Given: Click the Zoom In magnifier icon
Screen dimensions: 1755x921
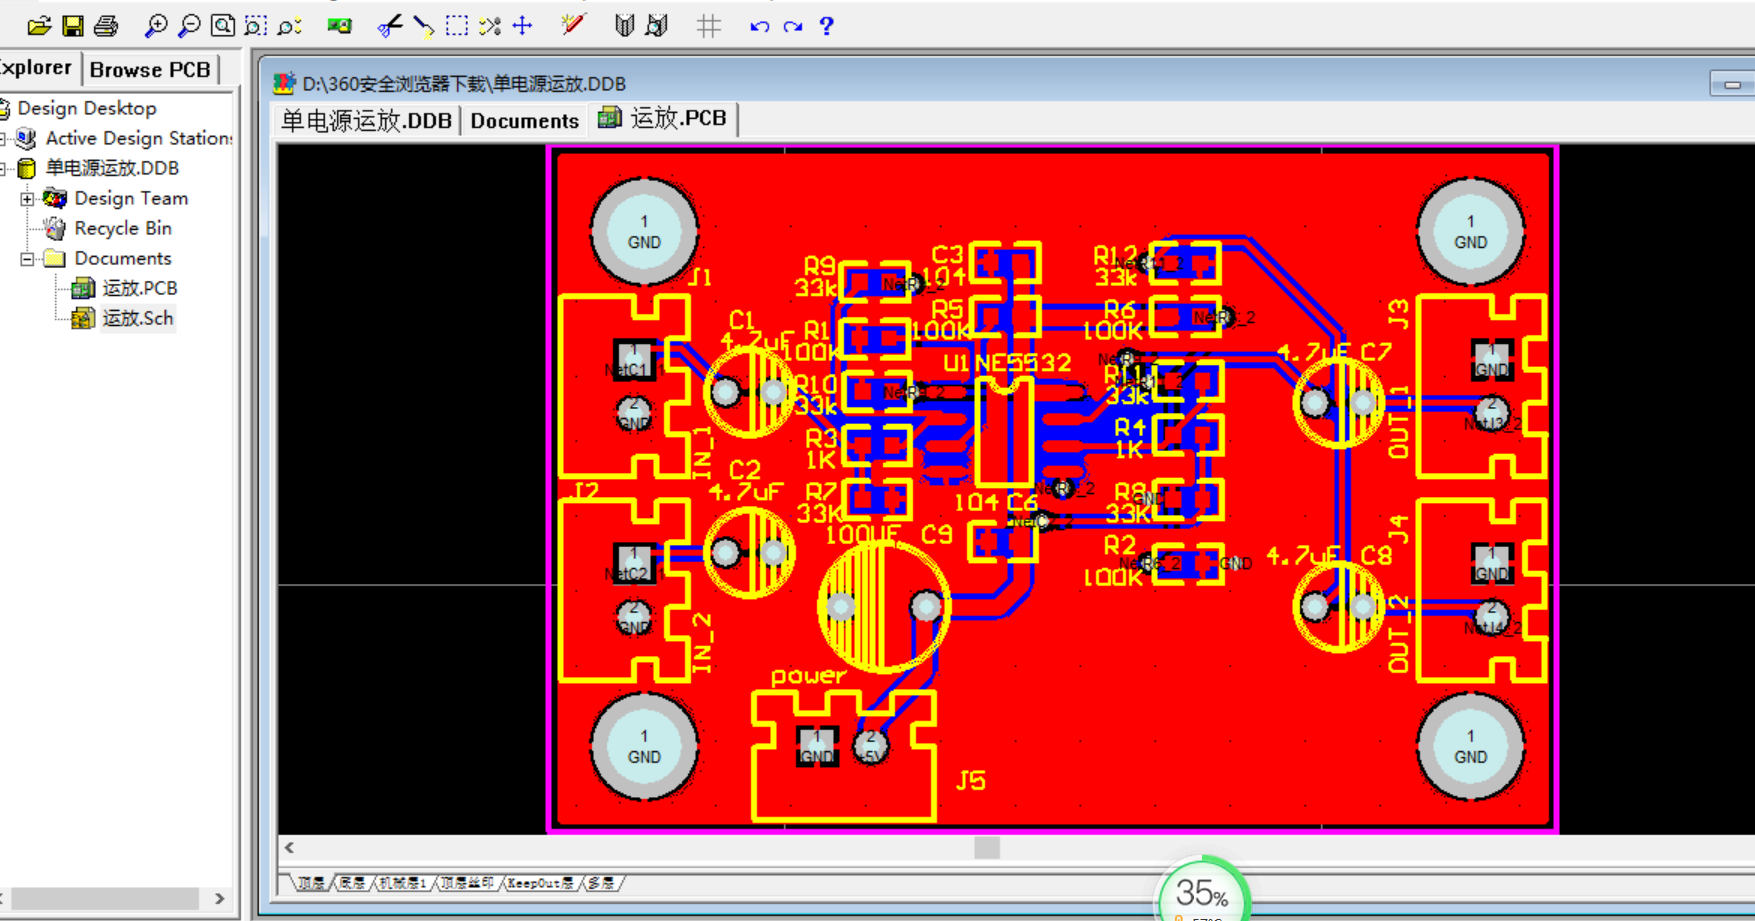Looking at the screenshot, I should 156,26.
